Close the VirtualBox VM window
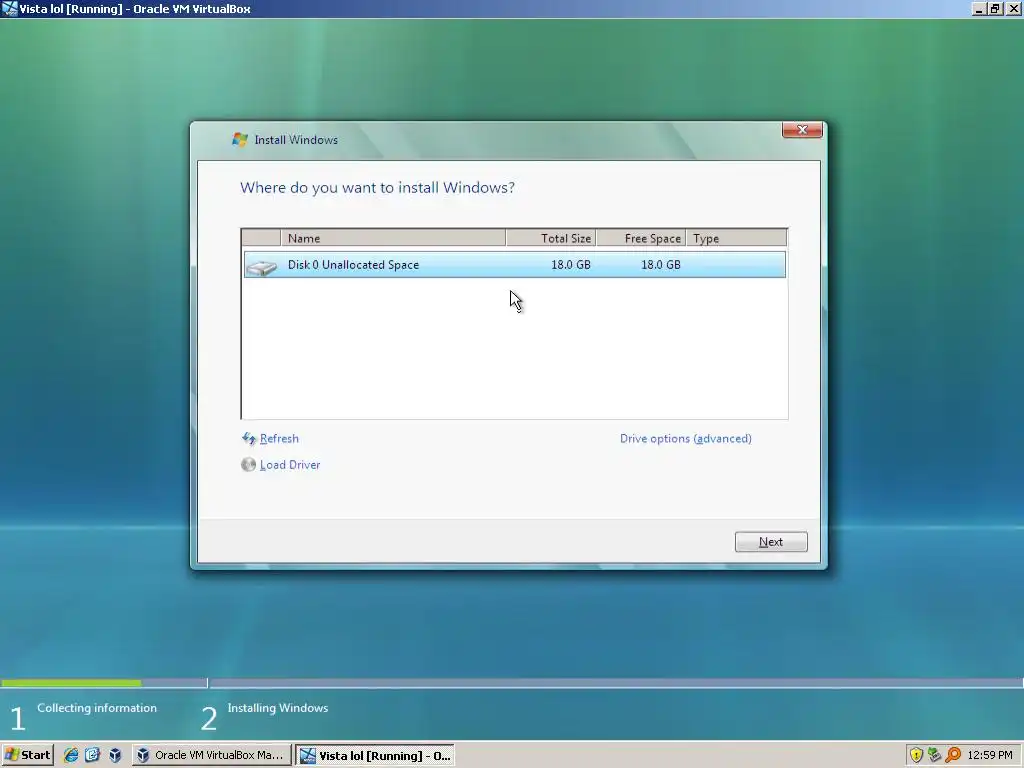 pos(1014,8)
